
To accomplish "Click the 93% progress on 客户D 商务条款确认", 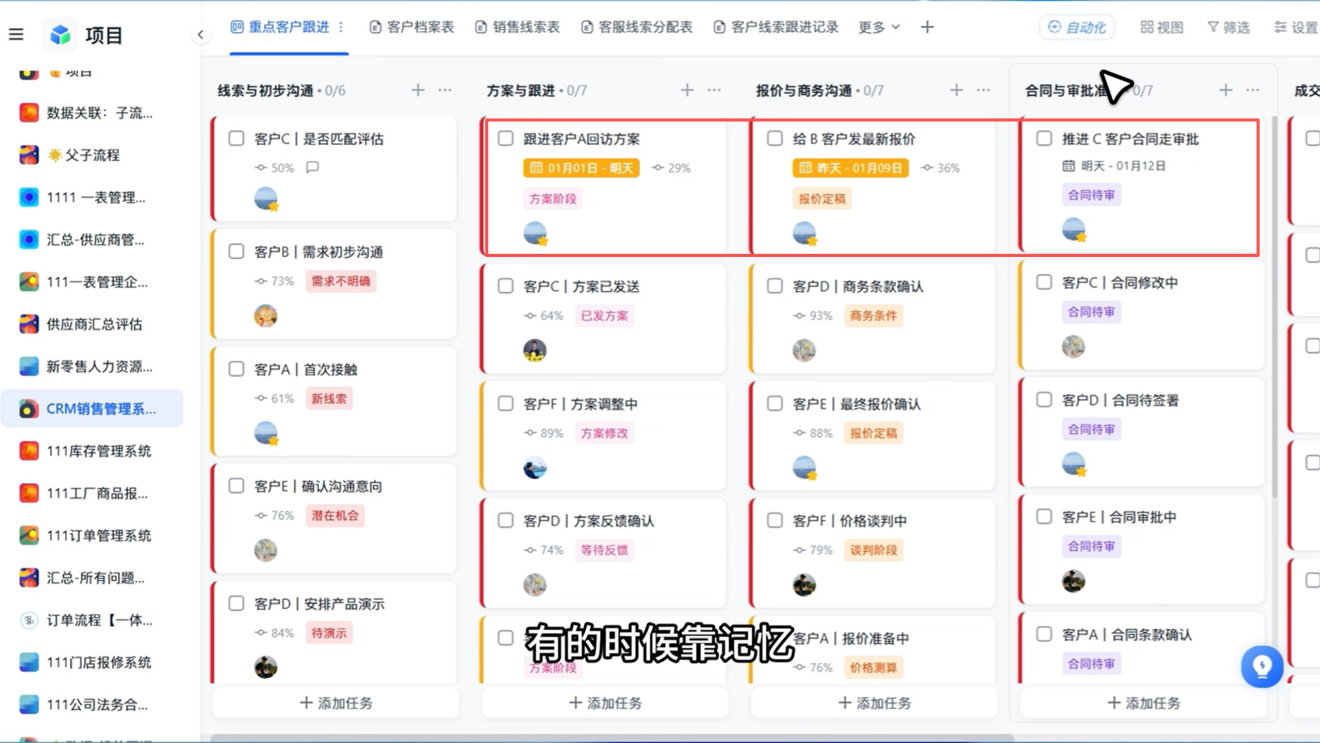I will pos(813,316).
